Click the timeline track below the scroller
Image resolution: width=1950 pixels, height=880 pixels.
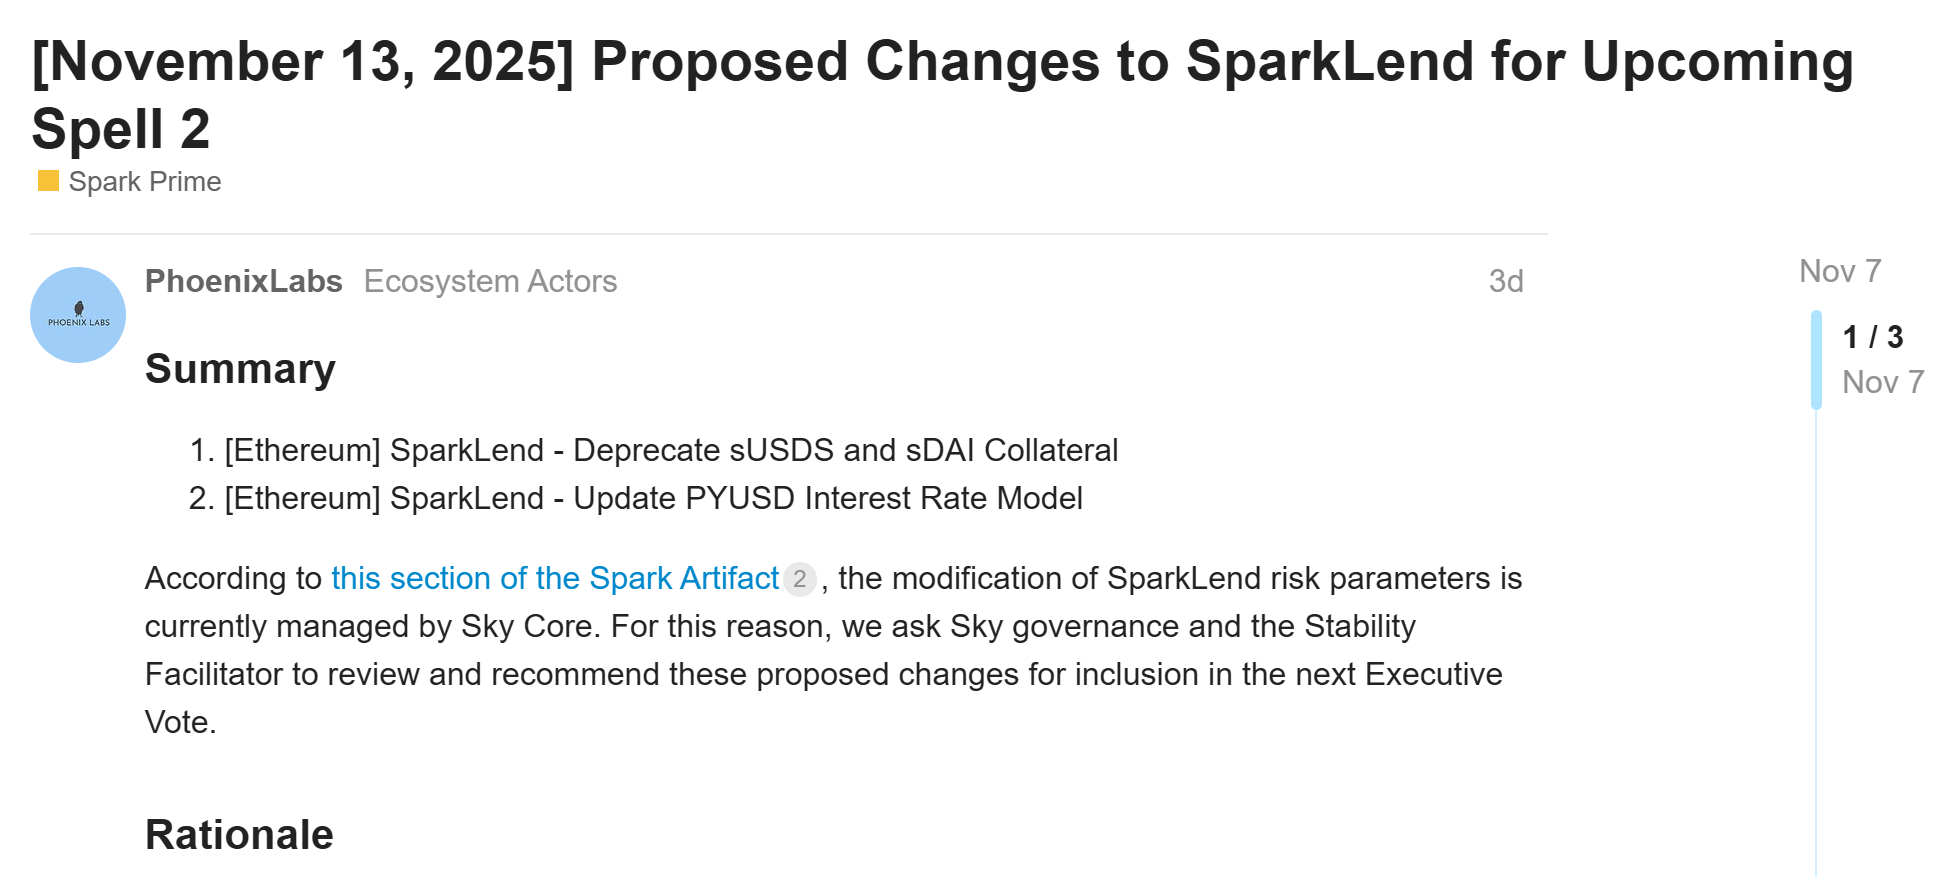[1816, 640]
